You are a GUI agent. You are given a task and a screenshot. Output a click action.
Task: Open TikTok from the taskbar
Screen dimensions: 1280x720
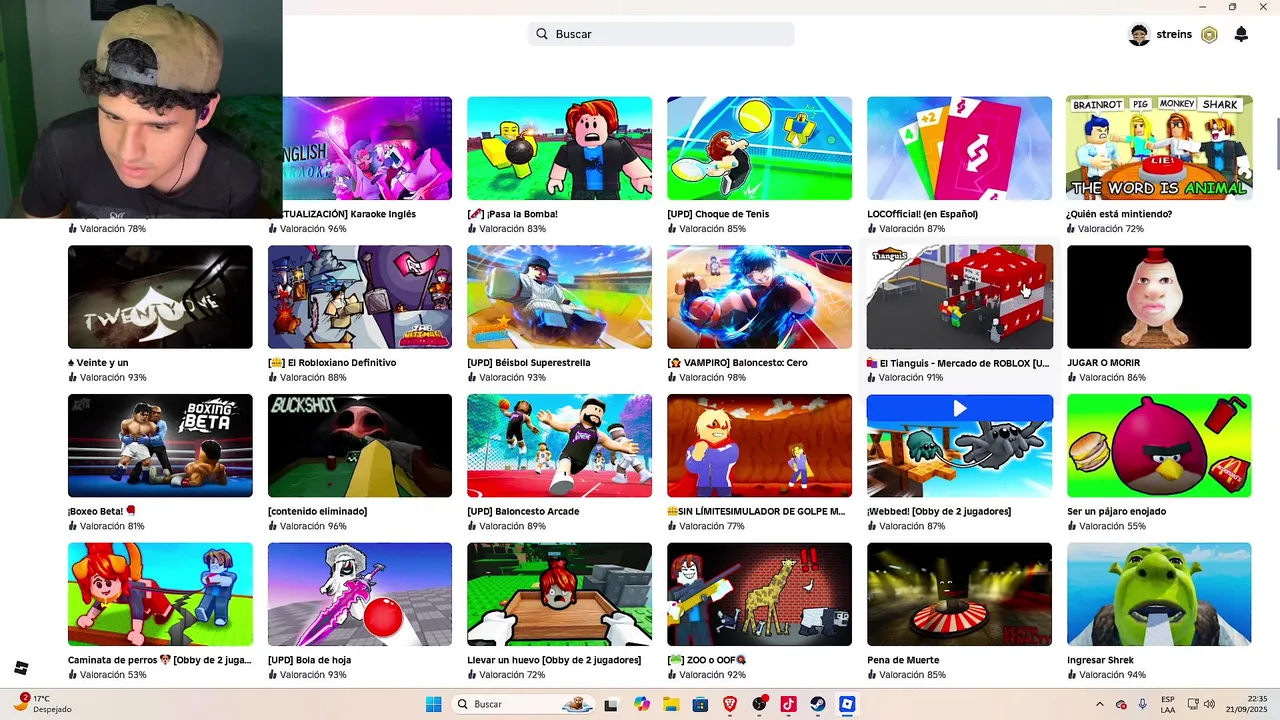pyautogui.click(x=788, y=704)
